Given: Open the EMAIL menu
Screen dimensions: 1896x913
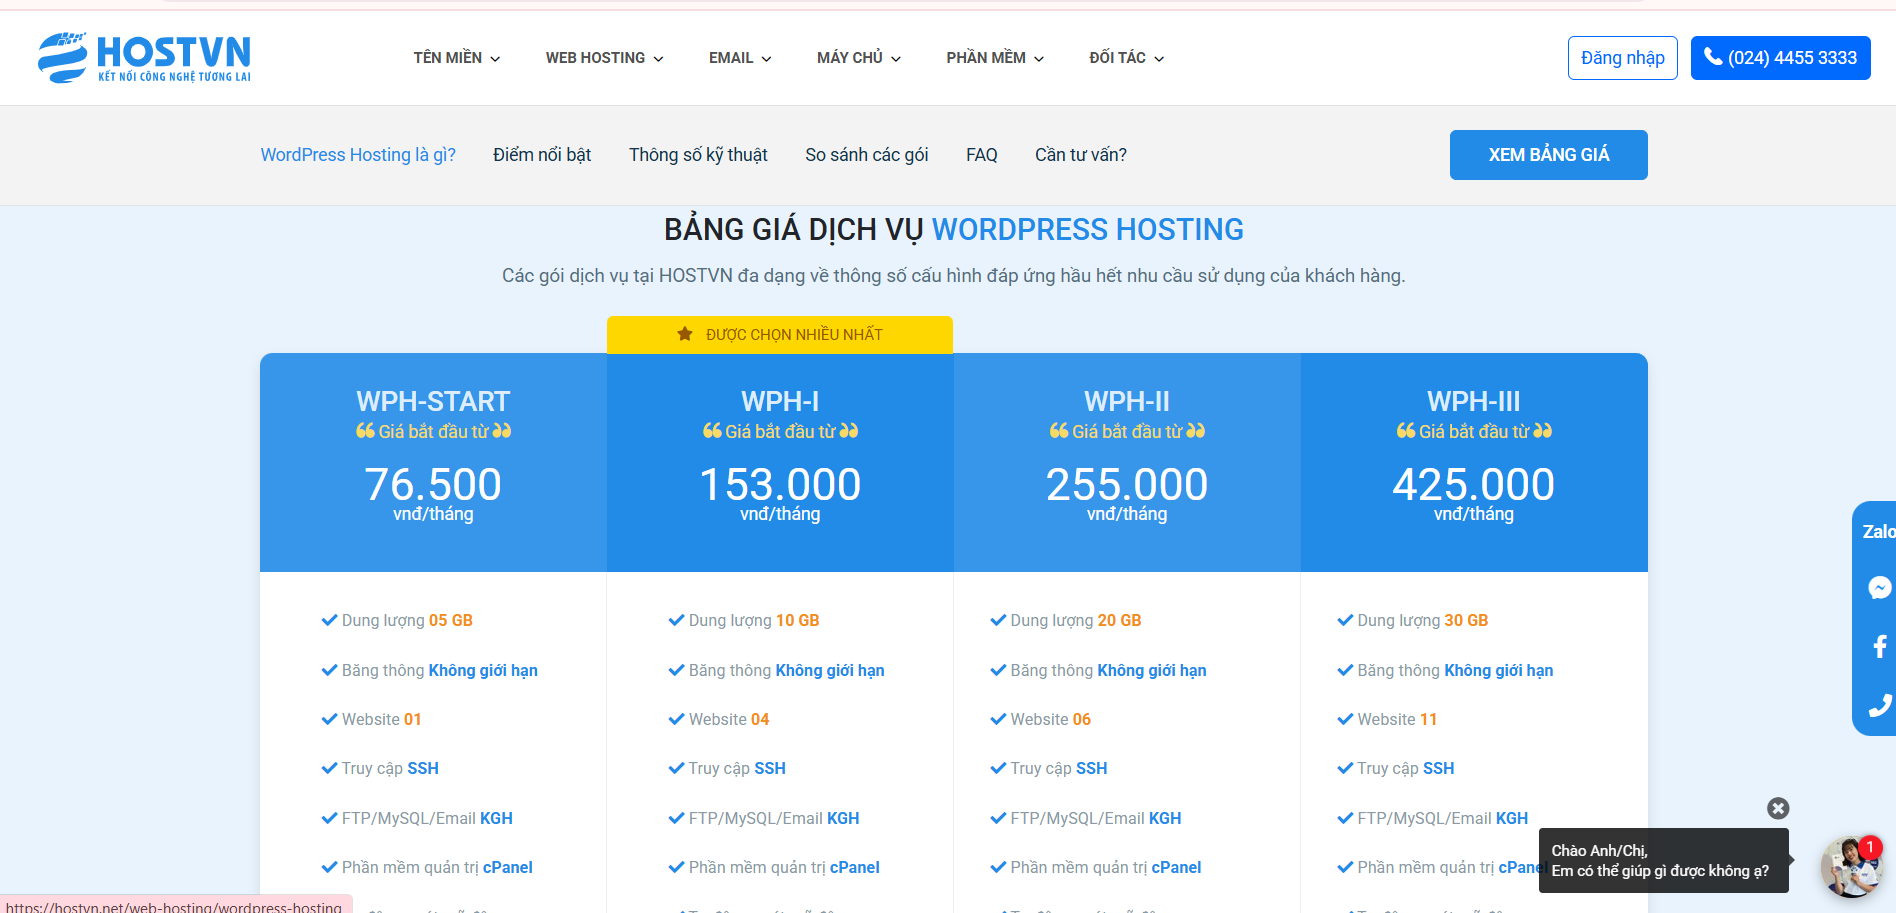Looking at the screenshot, I should pyautogui.click(x=739, y=58).
